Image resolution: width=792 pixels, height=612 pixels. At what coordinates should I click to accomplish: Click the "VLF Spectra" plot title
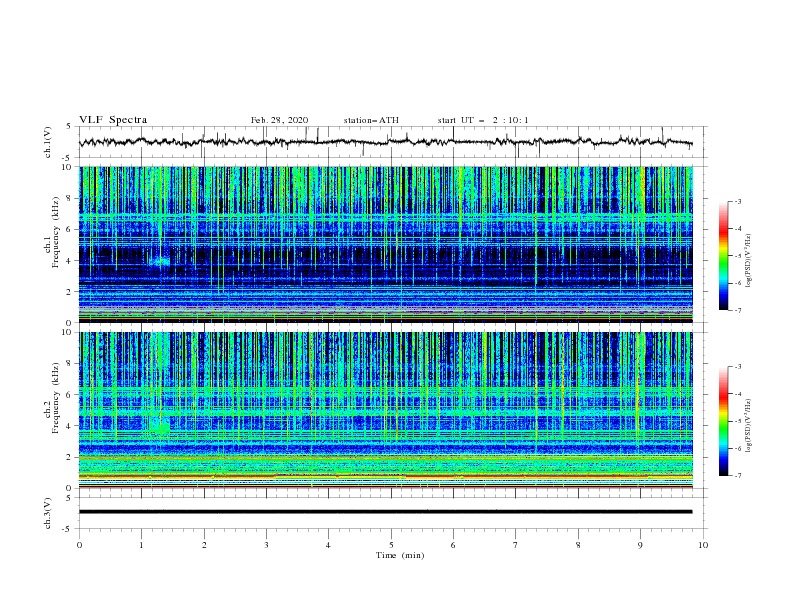click(x=113, y=120)
